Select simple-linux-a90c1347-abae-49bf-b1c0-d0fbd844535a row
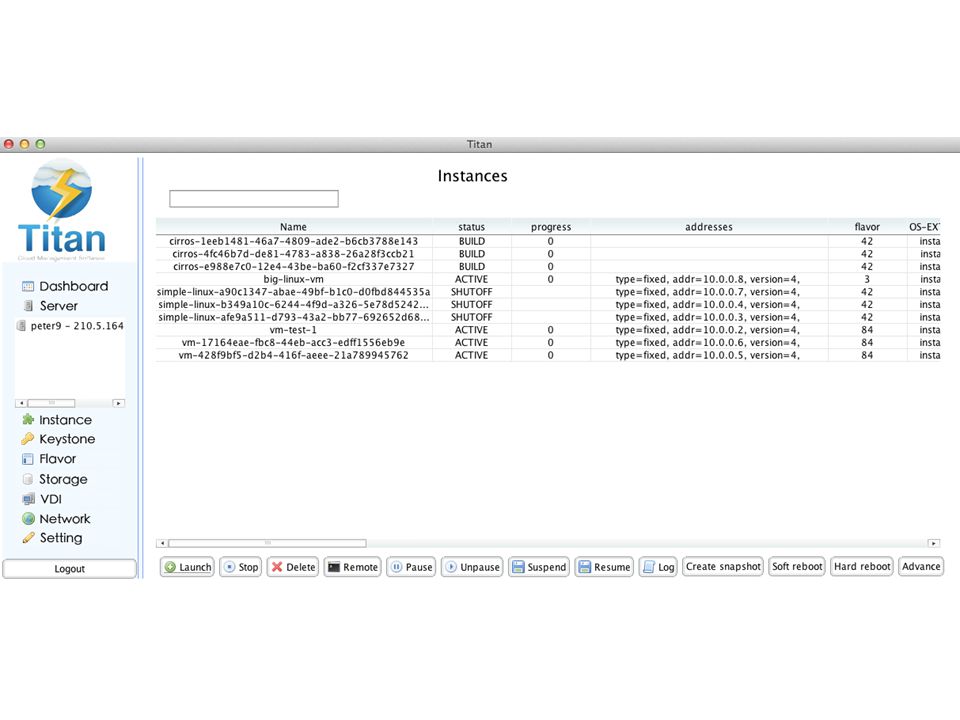The width and height of the screenshot is (960, 720). (x=548, y=292)
